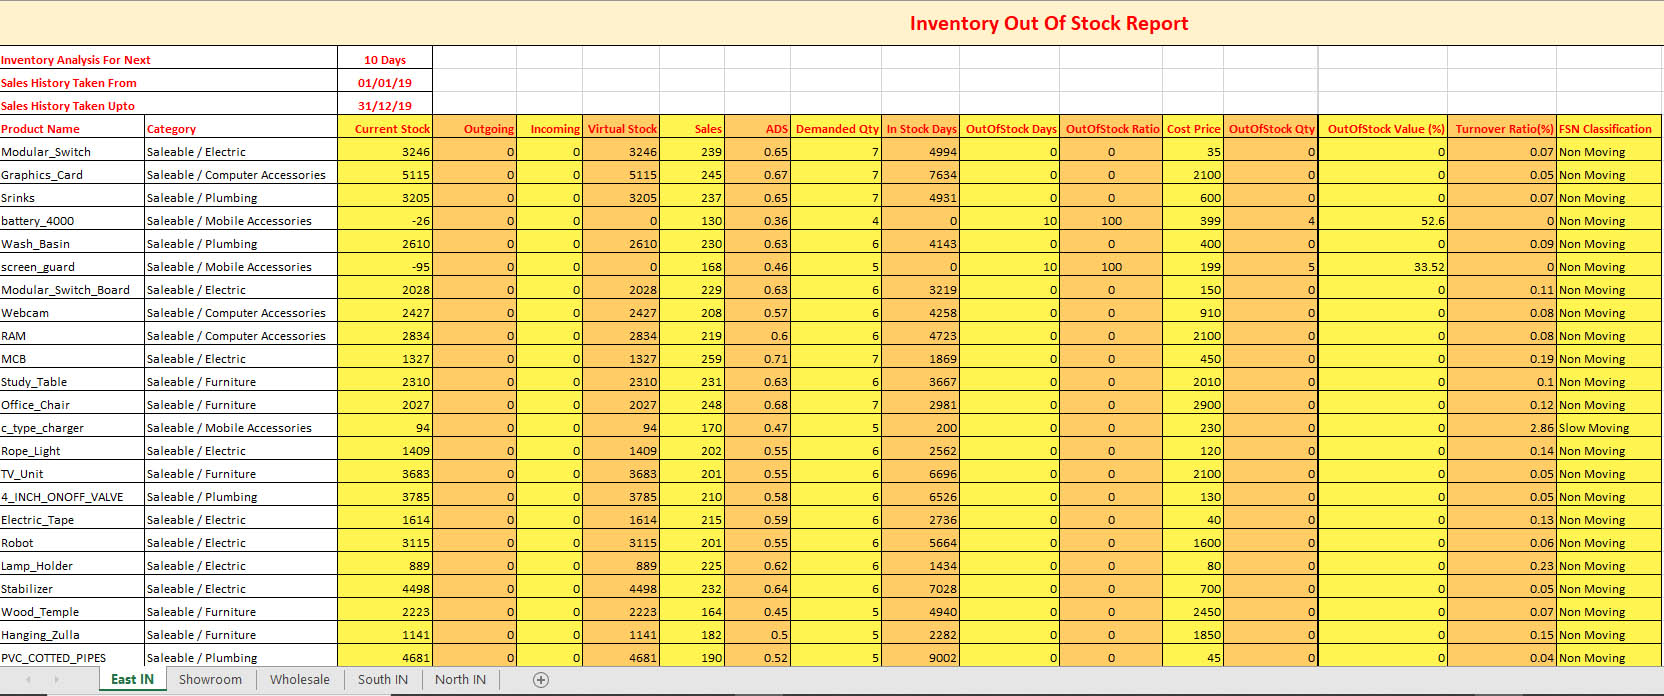
Task: Select the -26 current stock cell
Action: point(385,219)
